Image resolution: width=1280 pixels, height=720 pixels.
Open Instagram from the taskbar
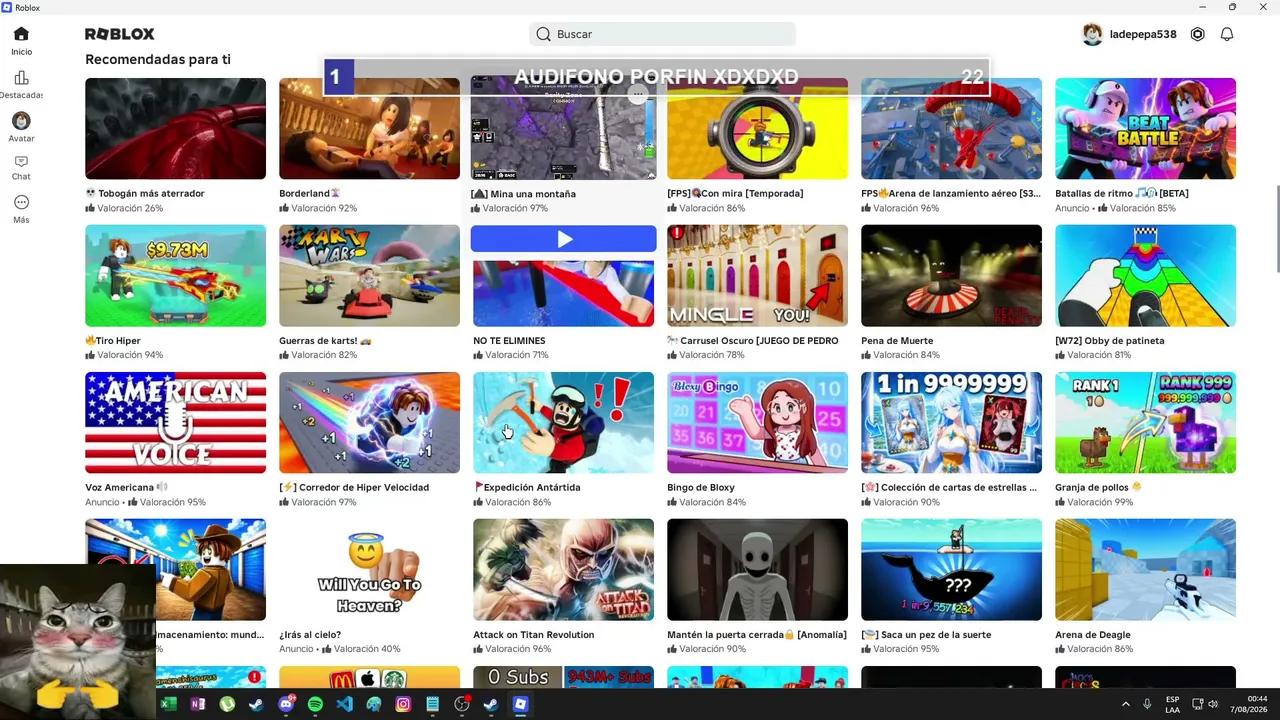coord(403,704)
